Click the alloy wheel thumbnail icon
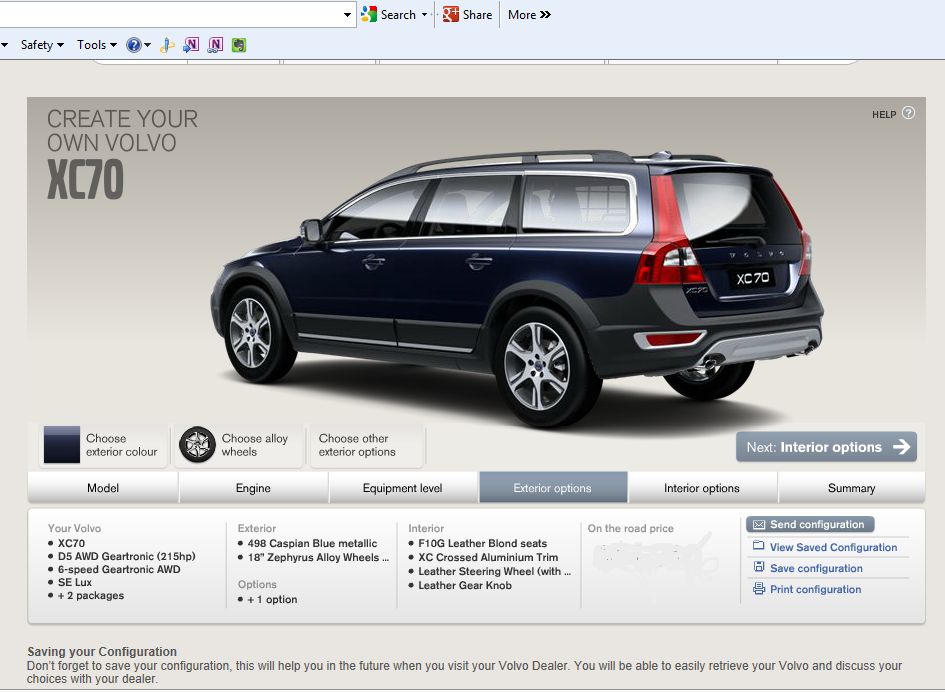This screenshot has width=945, height=692. (x=197, y=445)
